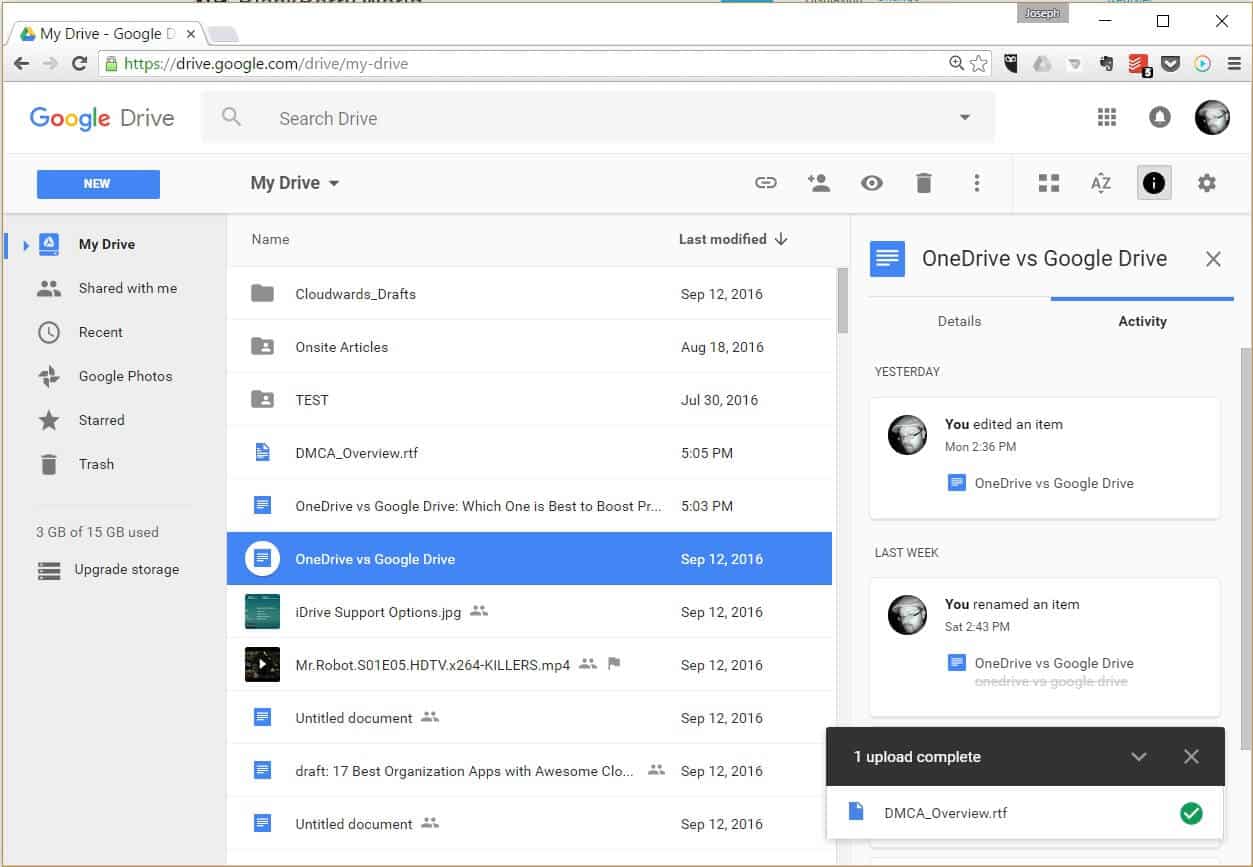Open the file renamed Sat 2:43 PM
Screen dimensions: 1253x867
1054,663
